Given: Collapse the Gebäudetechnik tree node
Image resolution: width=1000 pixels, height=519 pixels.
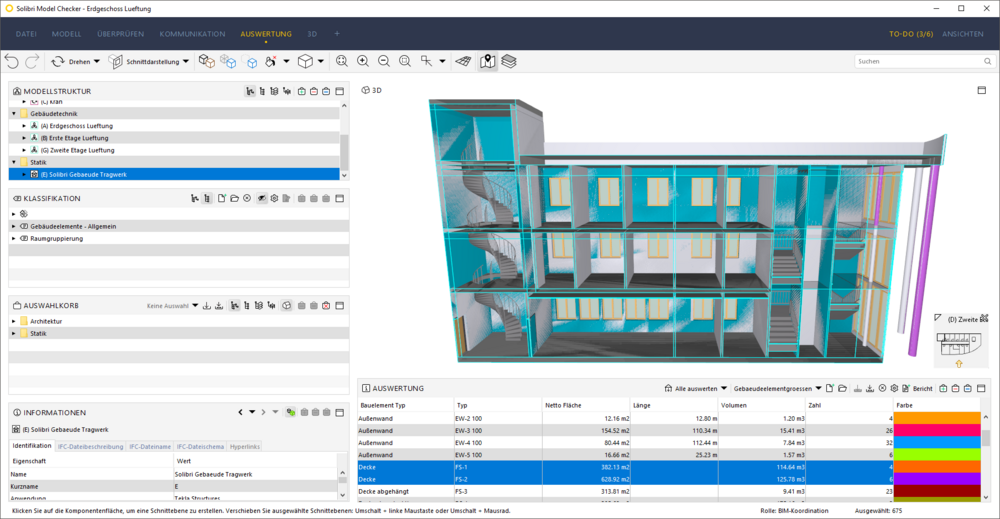Looking at the screenshot, I should click(14, 113).
